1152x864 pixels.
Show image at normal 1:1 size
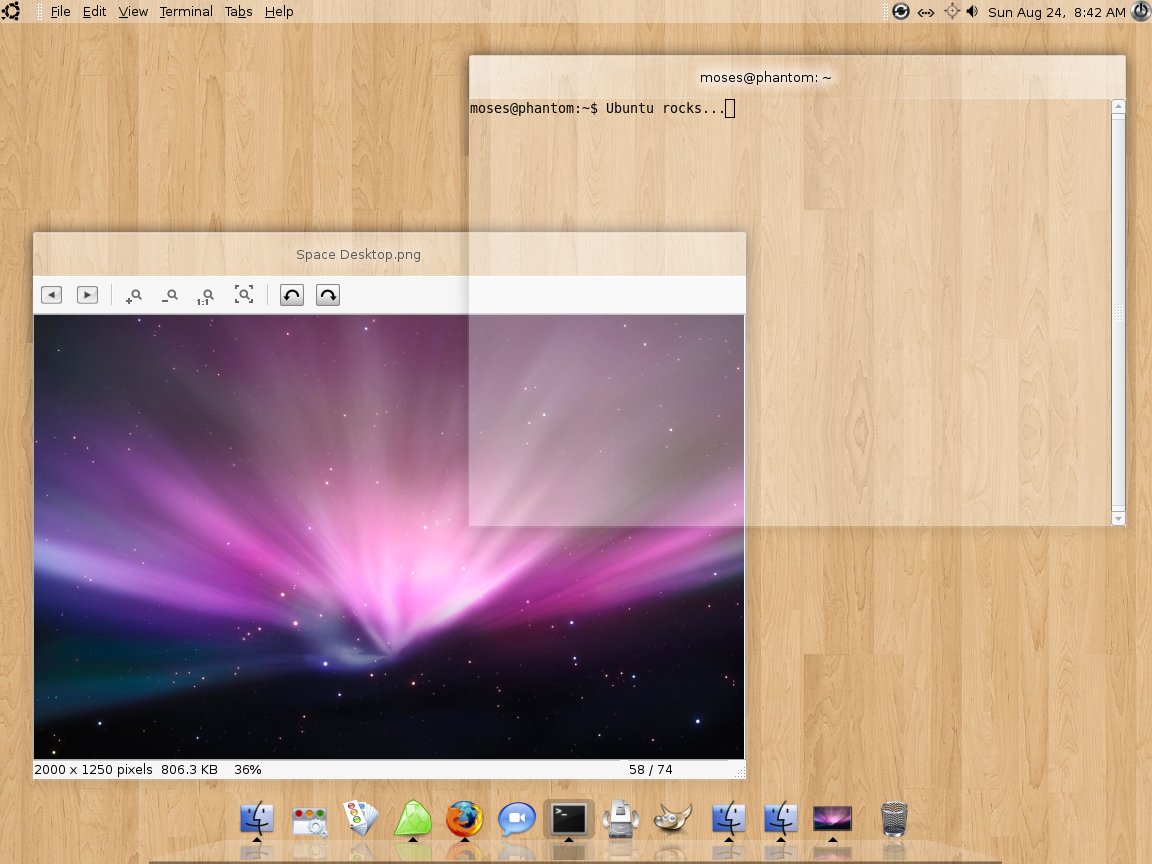(x=205, y=296)
